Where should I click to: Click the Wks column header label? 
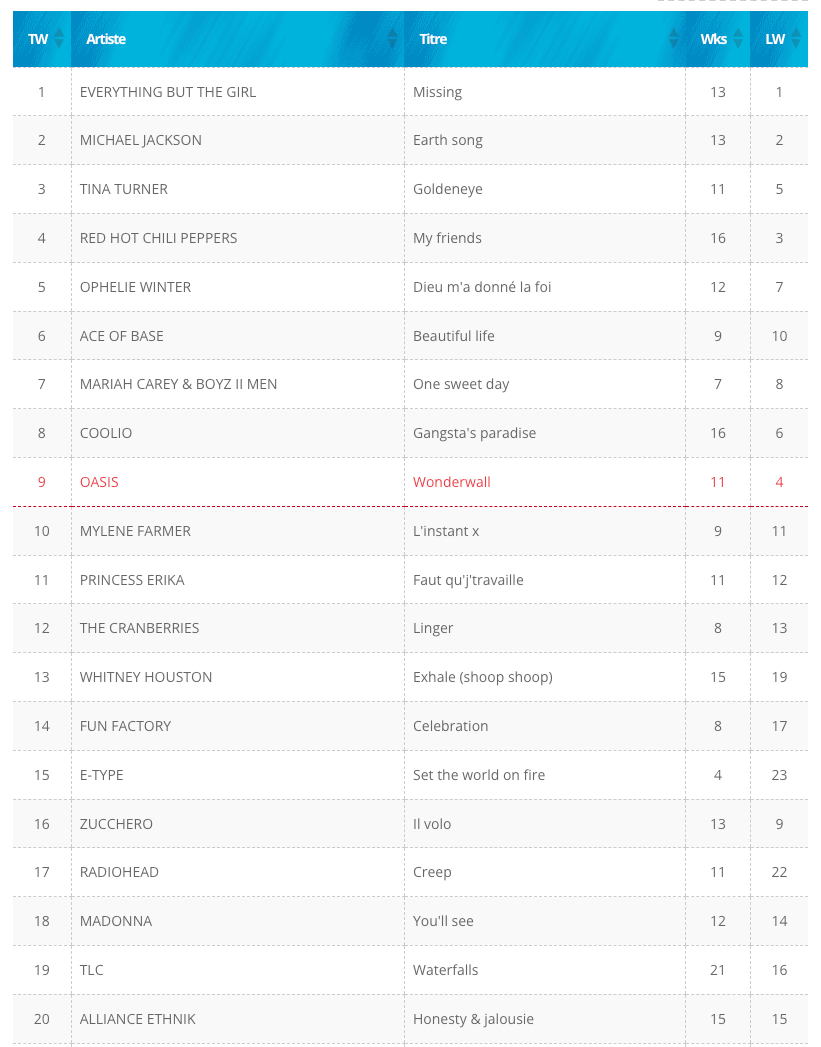coord(713,39)
